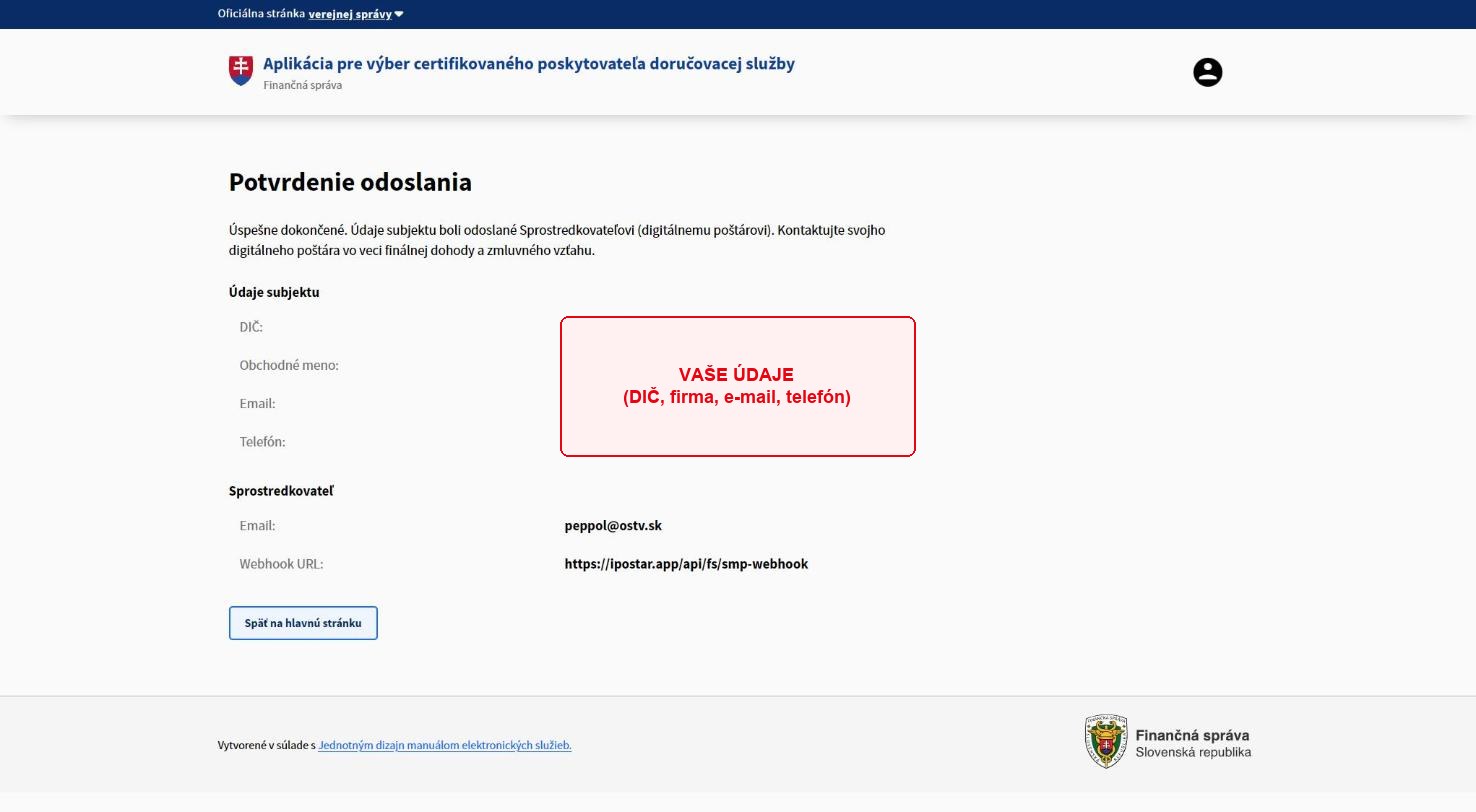
Task: Click the 'Webhook URL:' label
Action: (282, 564)
